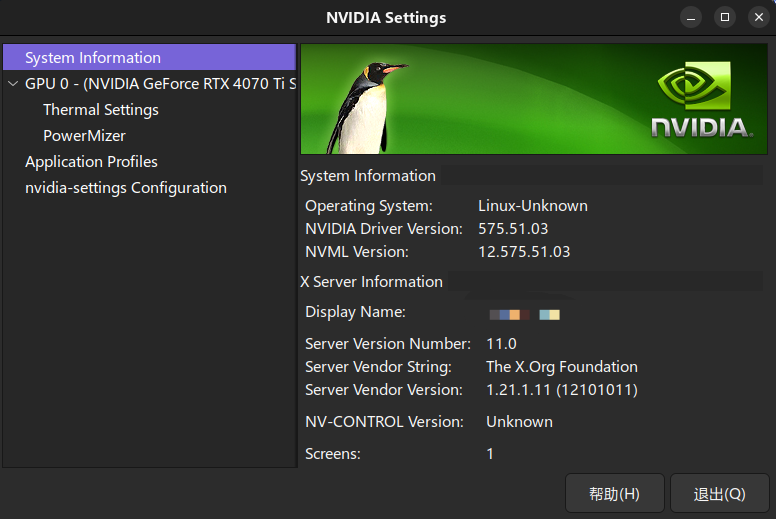Click the Linux-Unknown operating system value
Screen dimensions: 776x519
pyautogui.click(x=533, y=206)
